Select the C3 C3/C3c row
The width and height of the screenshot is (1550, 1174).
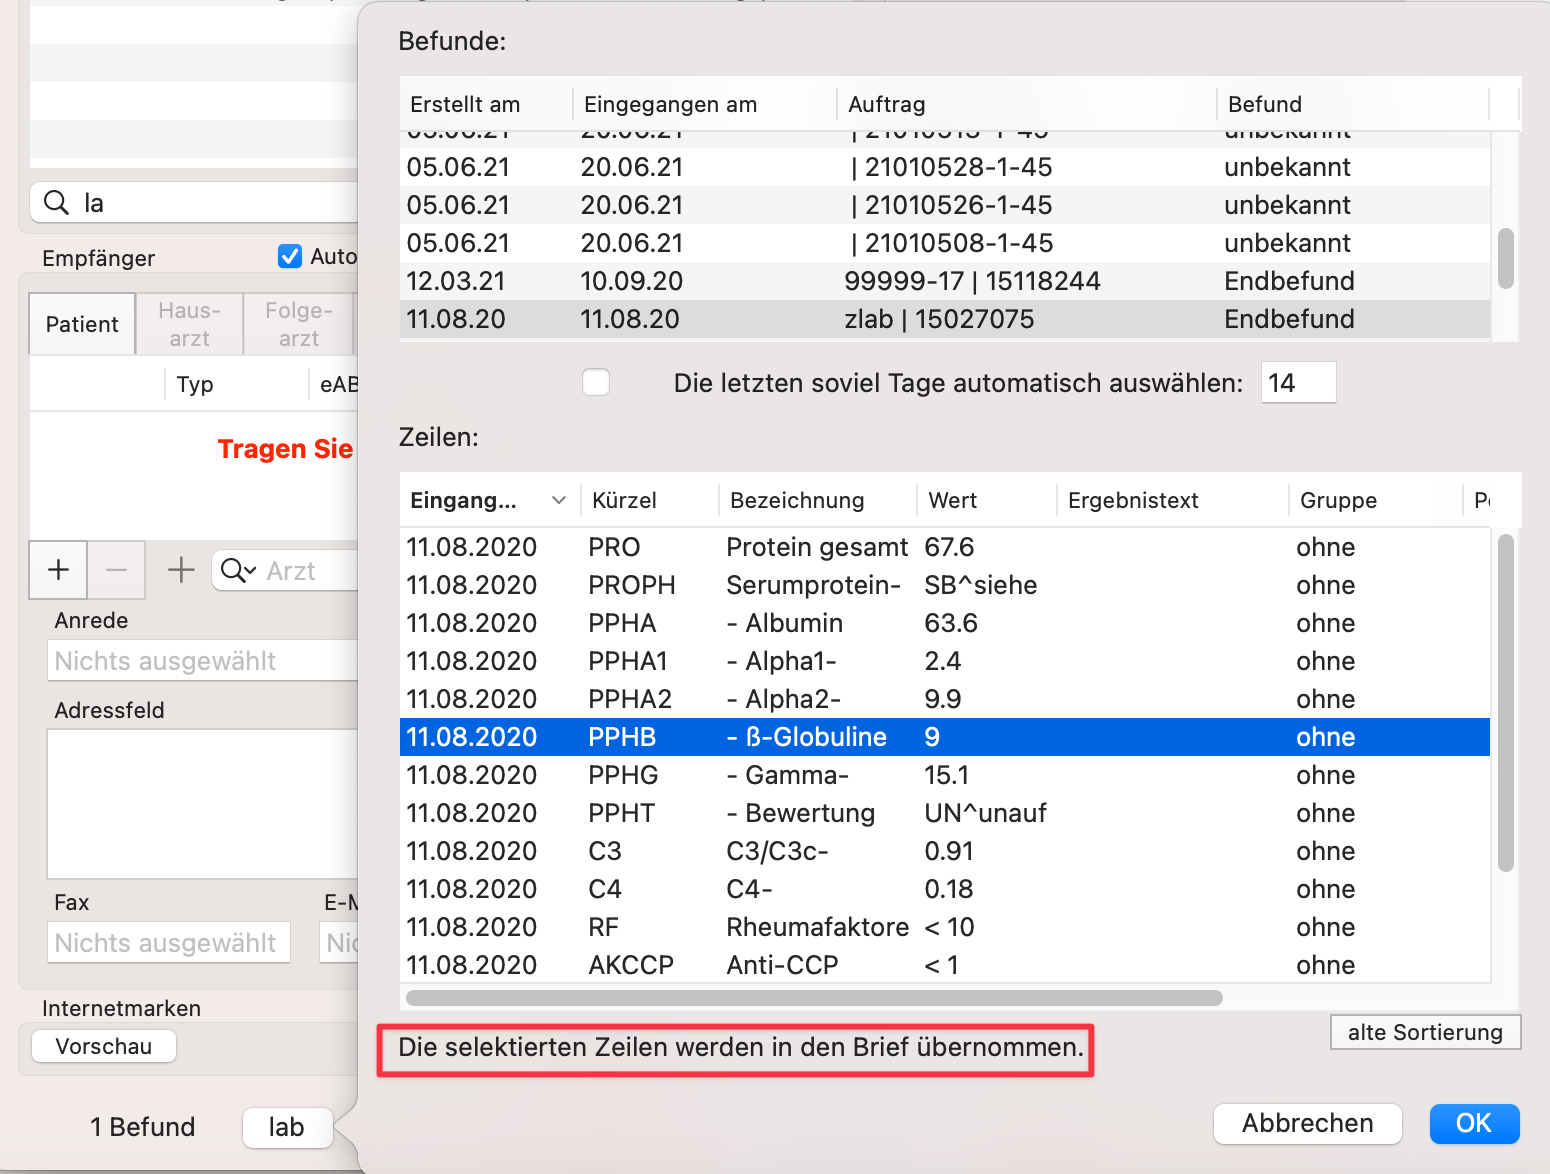pyautogui.click(x=945, y=851)
